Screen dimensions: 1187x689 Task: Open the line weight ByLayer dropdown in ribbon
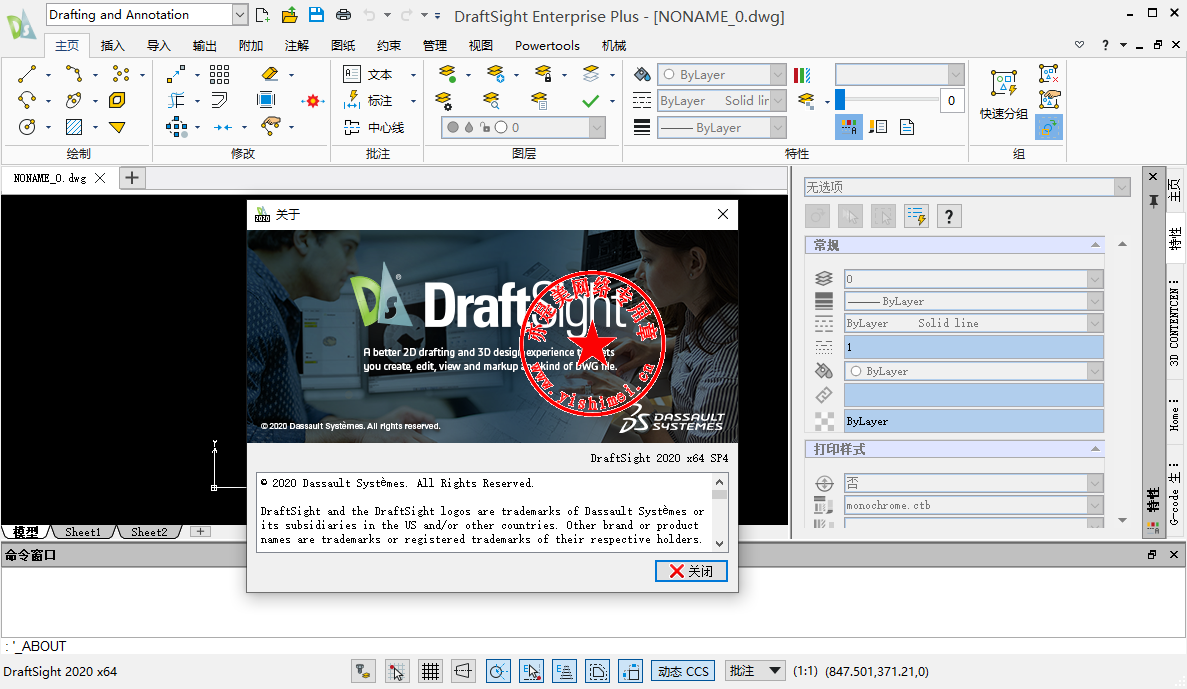click(x=777, y=127)
